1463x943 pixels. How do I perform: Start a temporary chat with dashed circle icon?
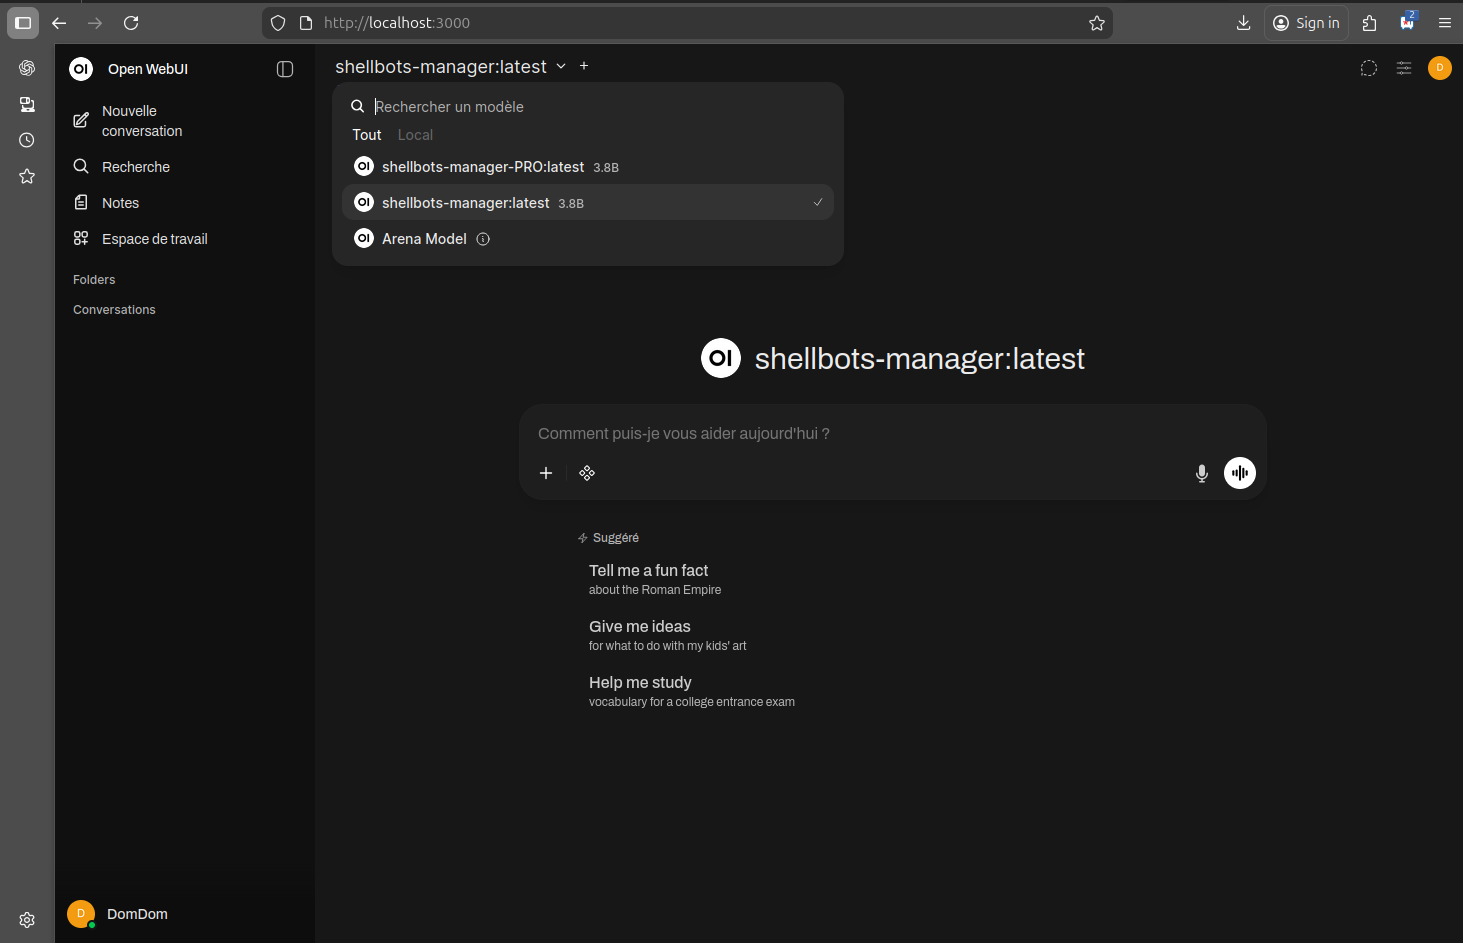click(x=1368, y=68)
